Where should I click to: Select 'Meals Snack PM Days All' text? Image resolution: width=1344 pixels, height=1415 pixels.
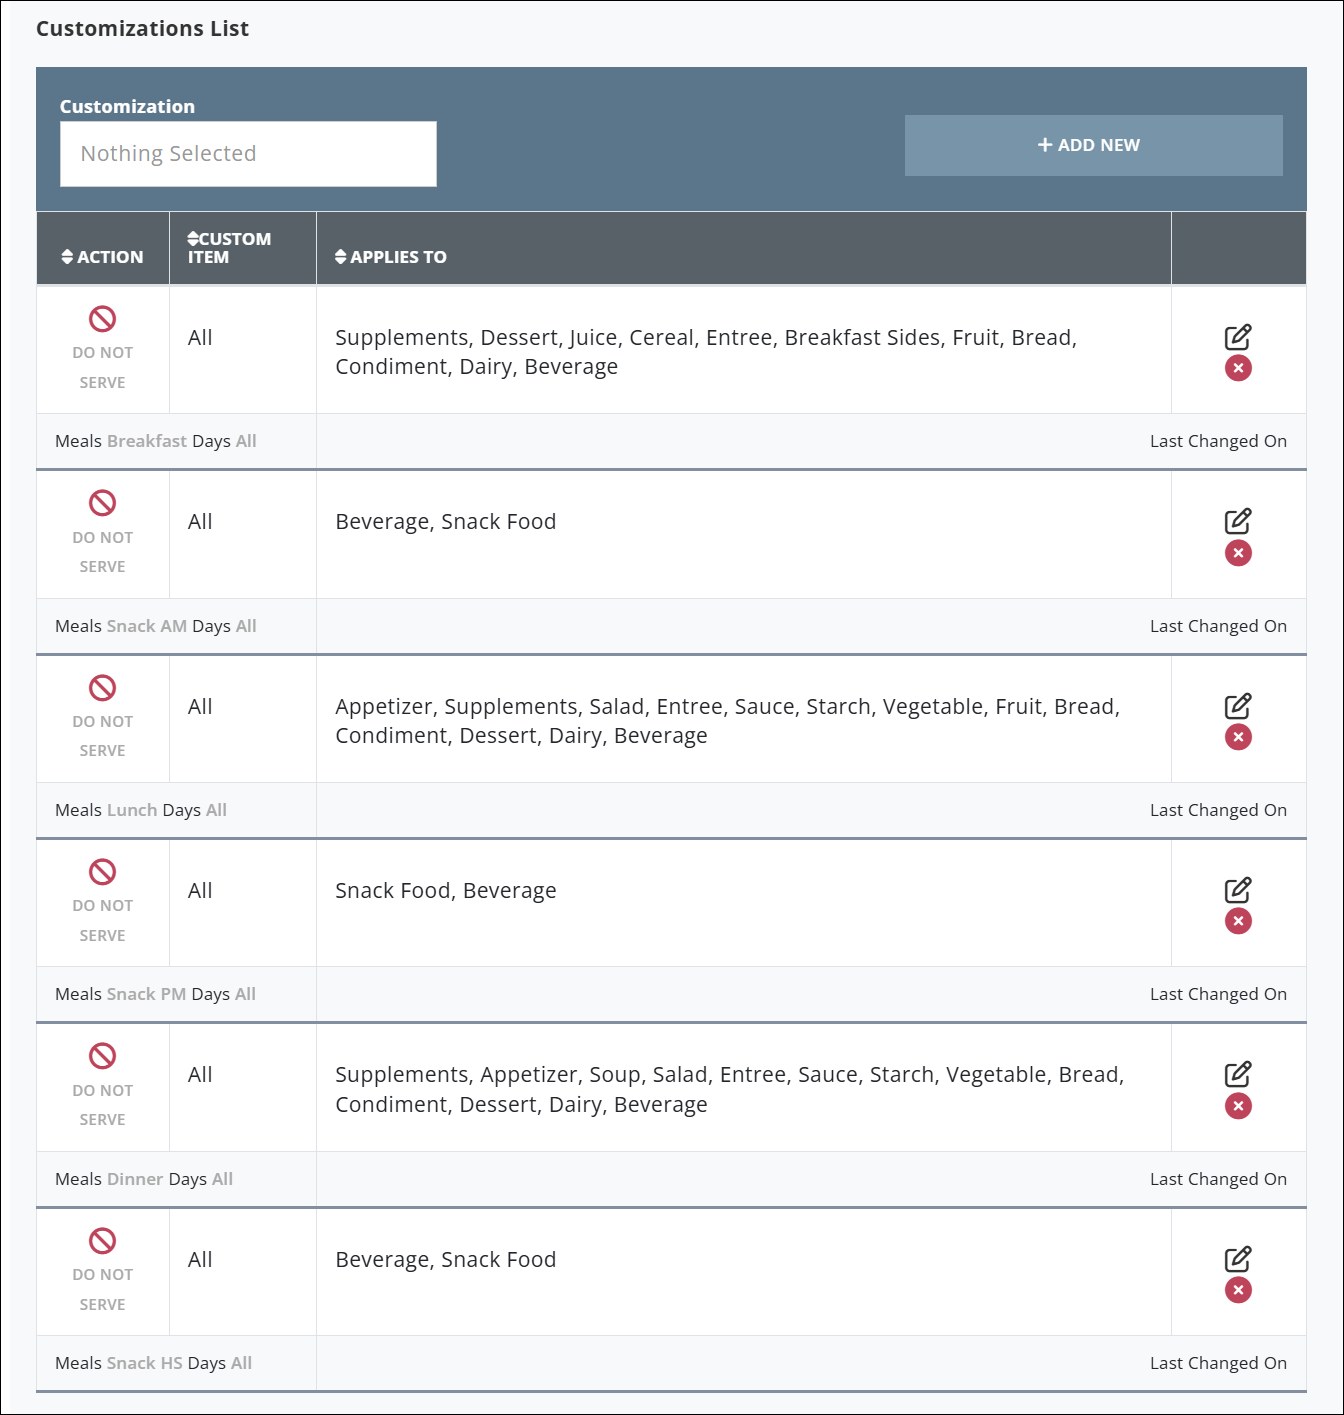click(155, 994)
